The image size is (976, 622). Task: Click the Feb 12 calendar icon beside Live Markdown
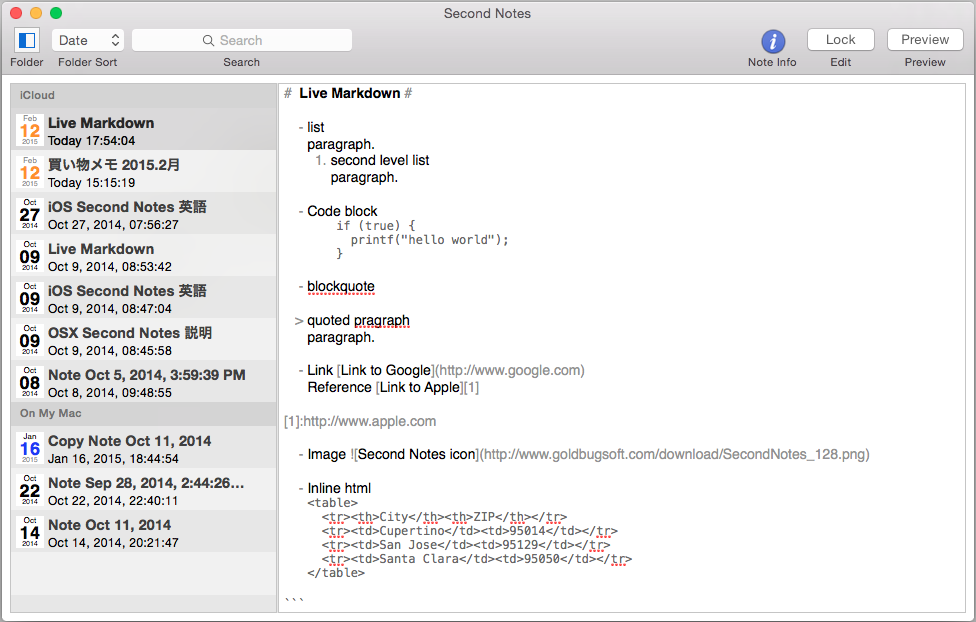pos(30,130)
